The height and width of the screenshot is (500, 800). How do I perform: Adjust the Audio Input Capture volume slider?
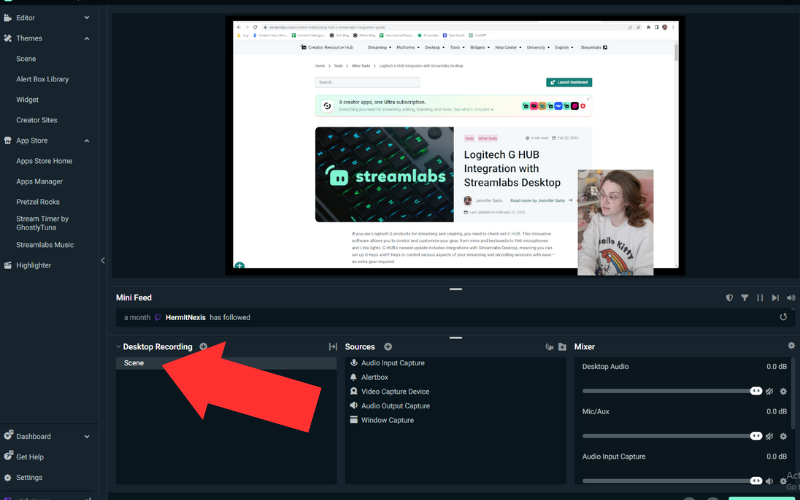point(672,481)
